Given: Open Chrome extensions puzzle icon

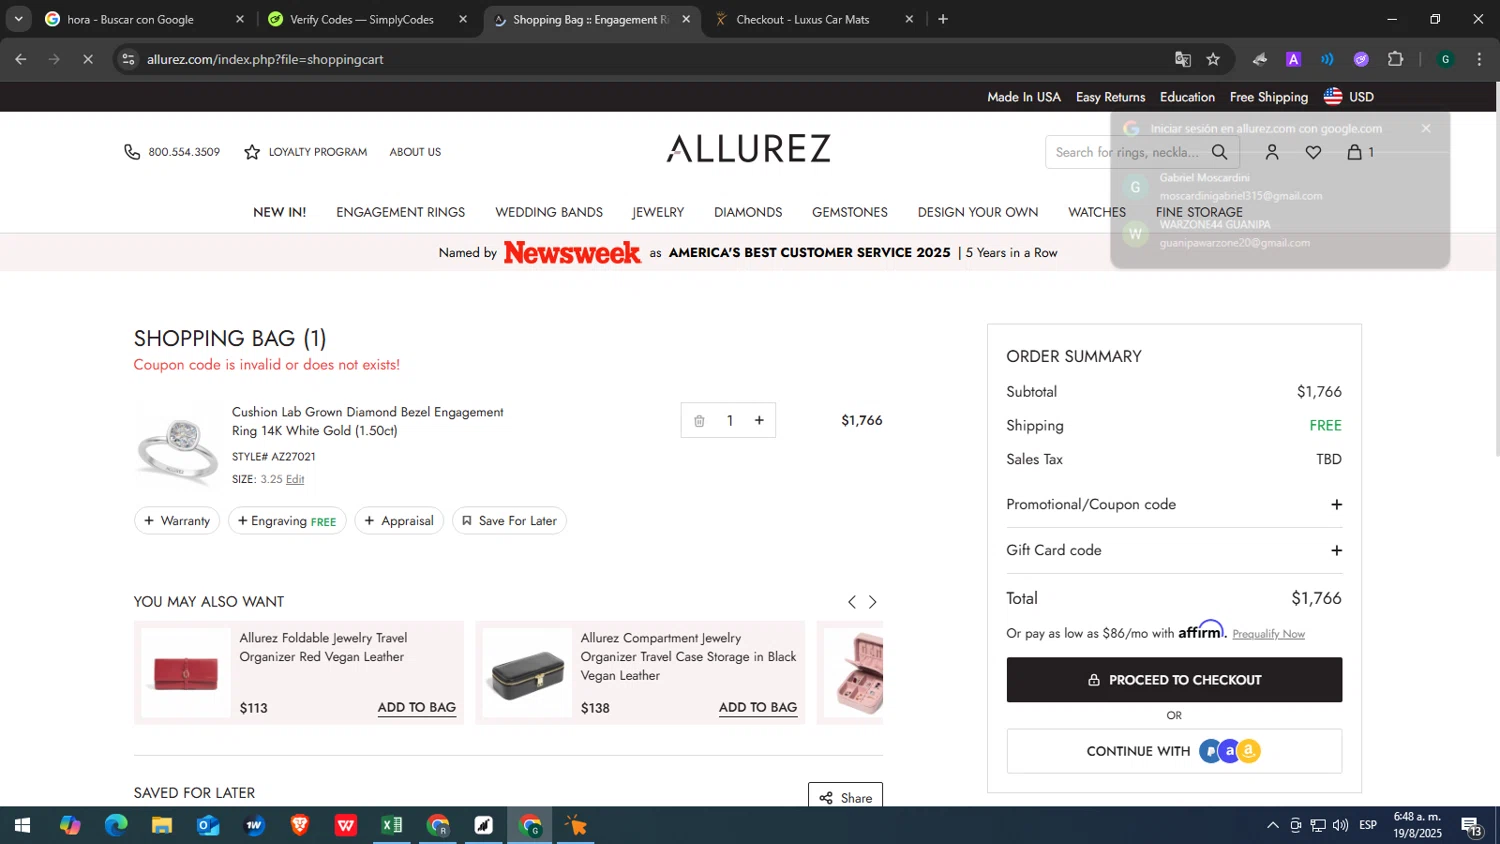Looking at the screenshot, I should click(1396, 59).
